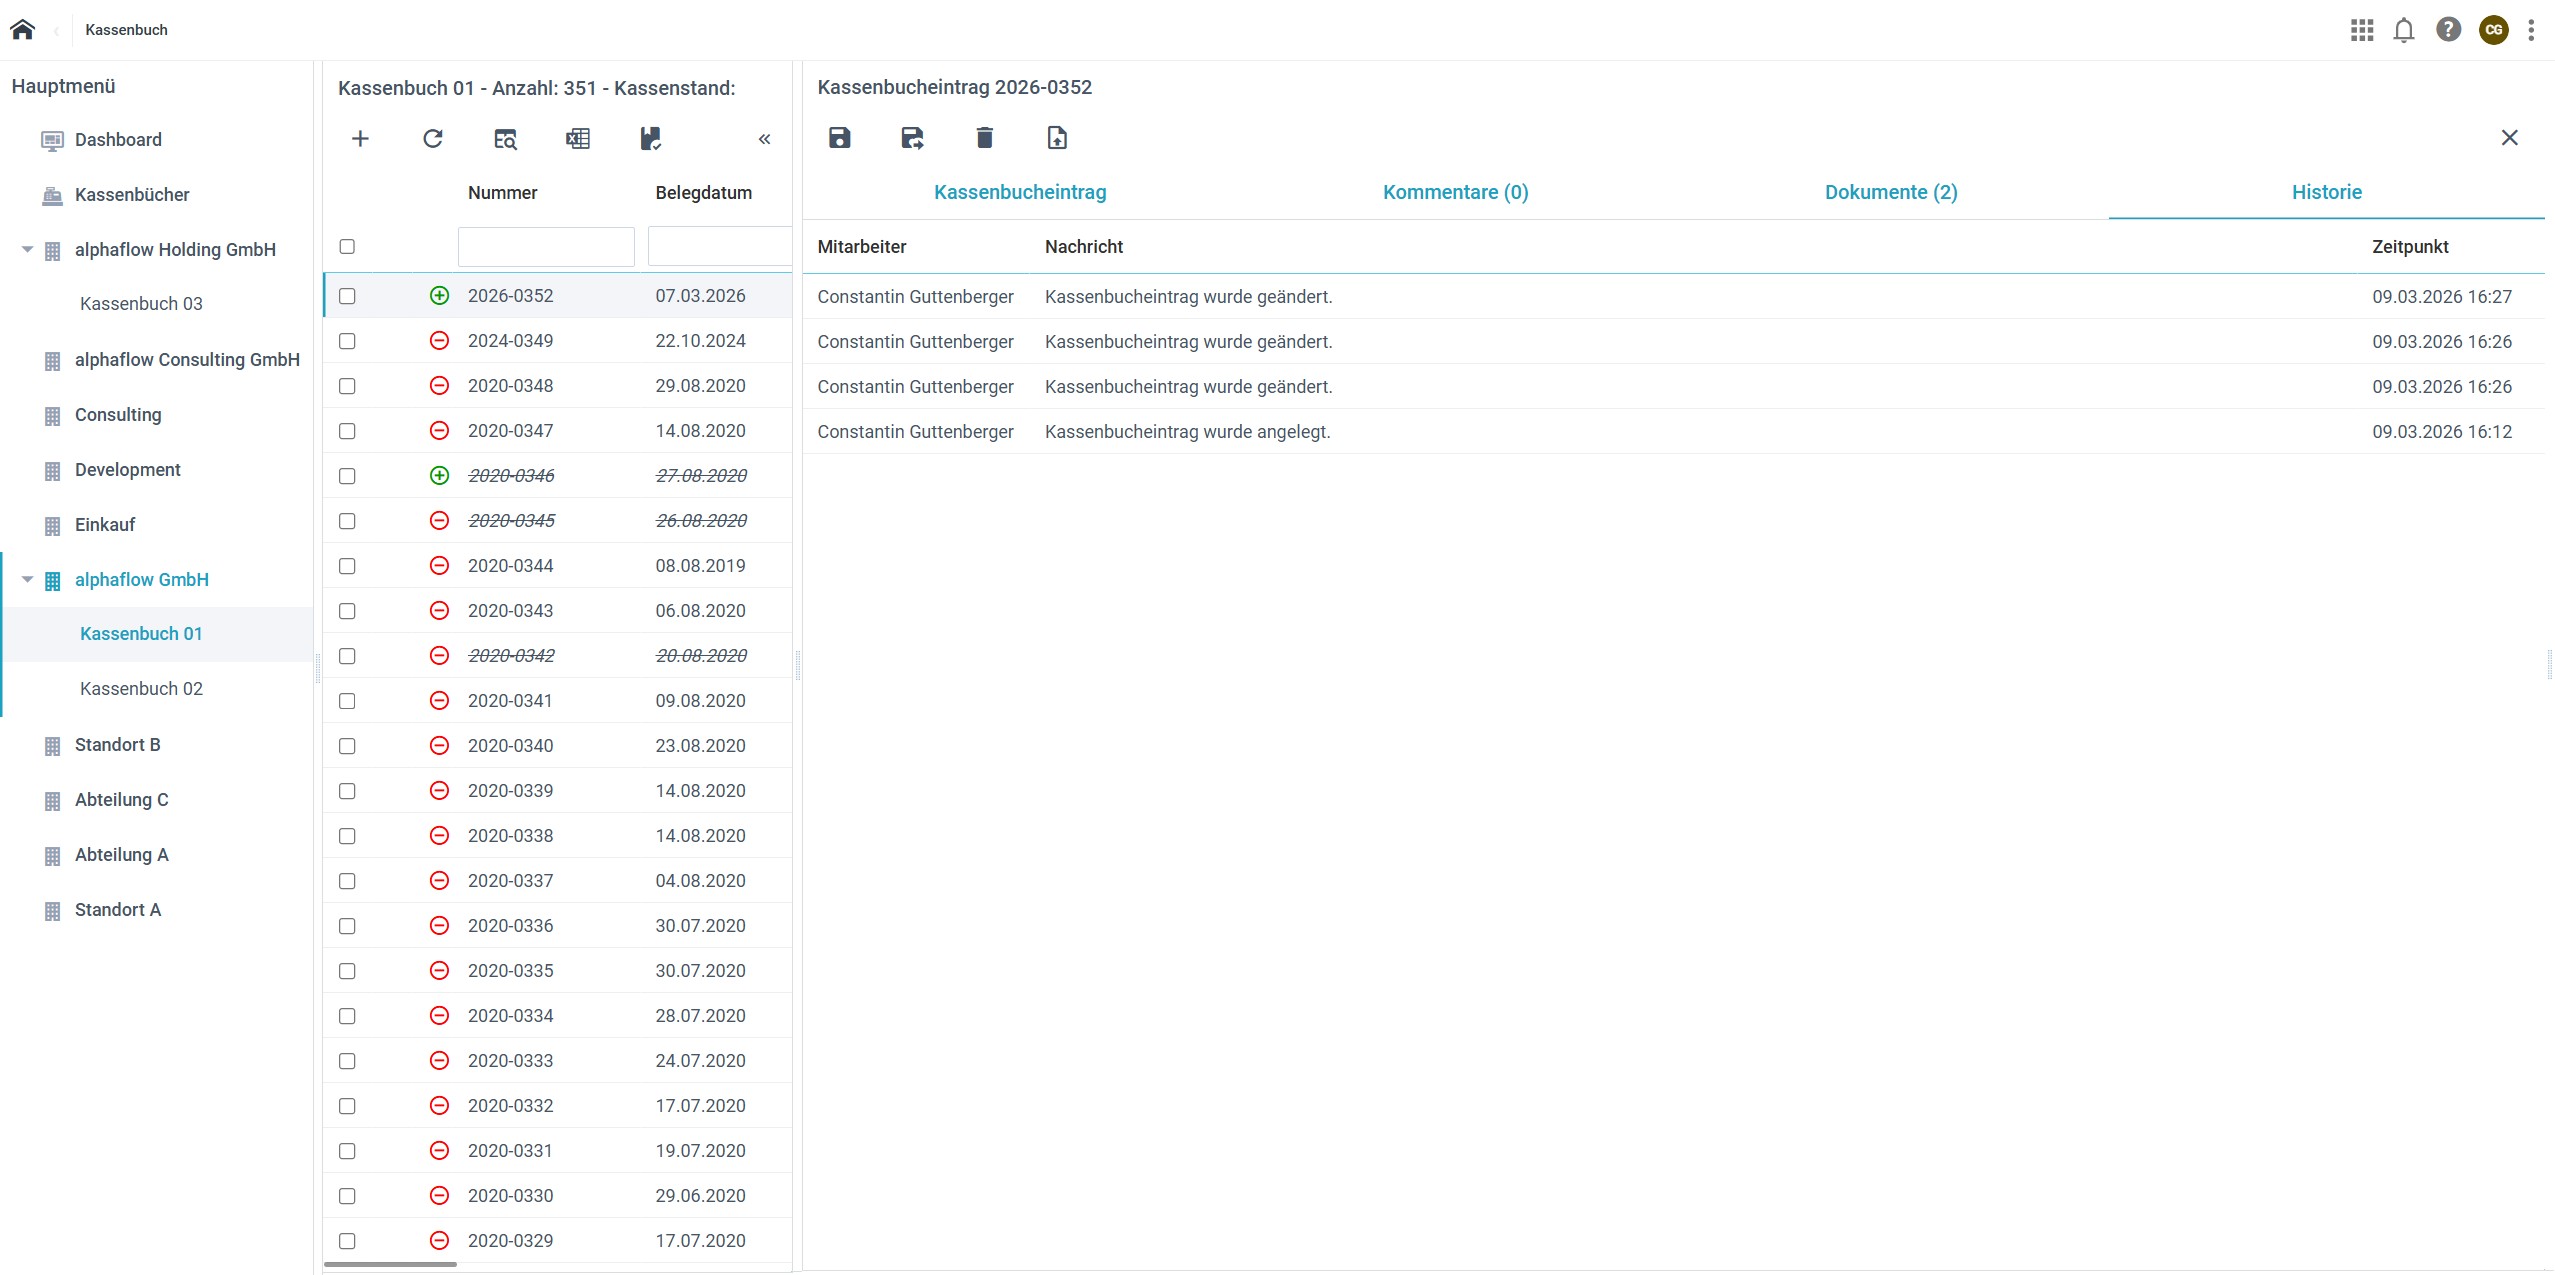This screenshot has width=2555, height=1275.
Task: Open the apps grid menu
Action: point(2362,30)
